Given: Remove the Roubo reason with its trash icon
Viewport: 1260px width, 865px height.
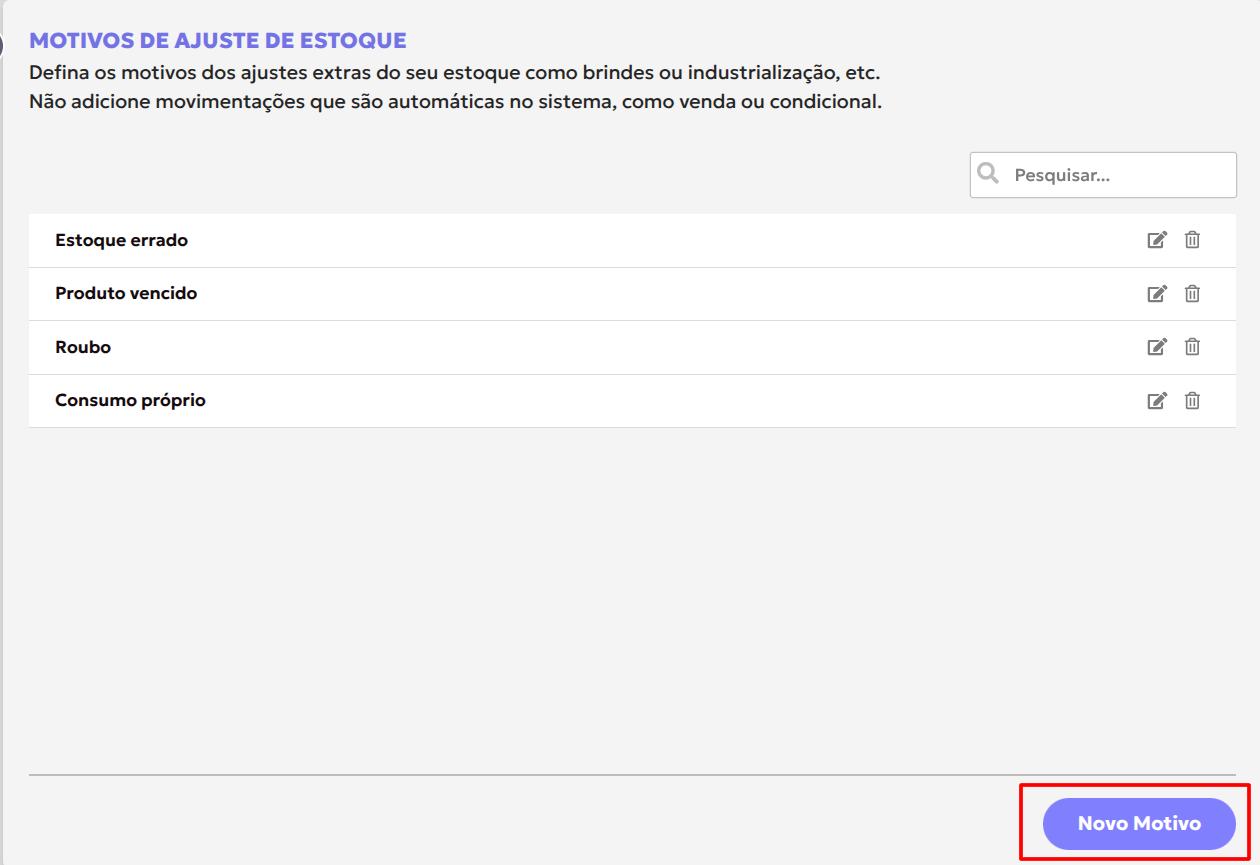Looking at the screenshot, I should tap(1192, 347).
